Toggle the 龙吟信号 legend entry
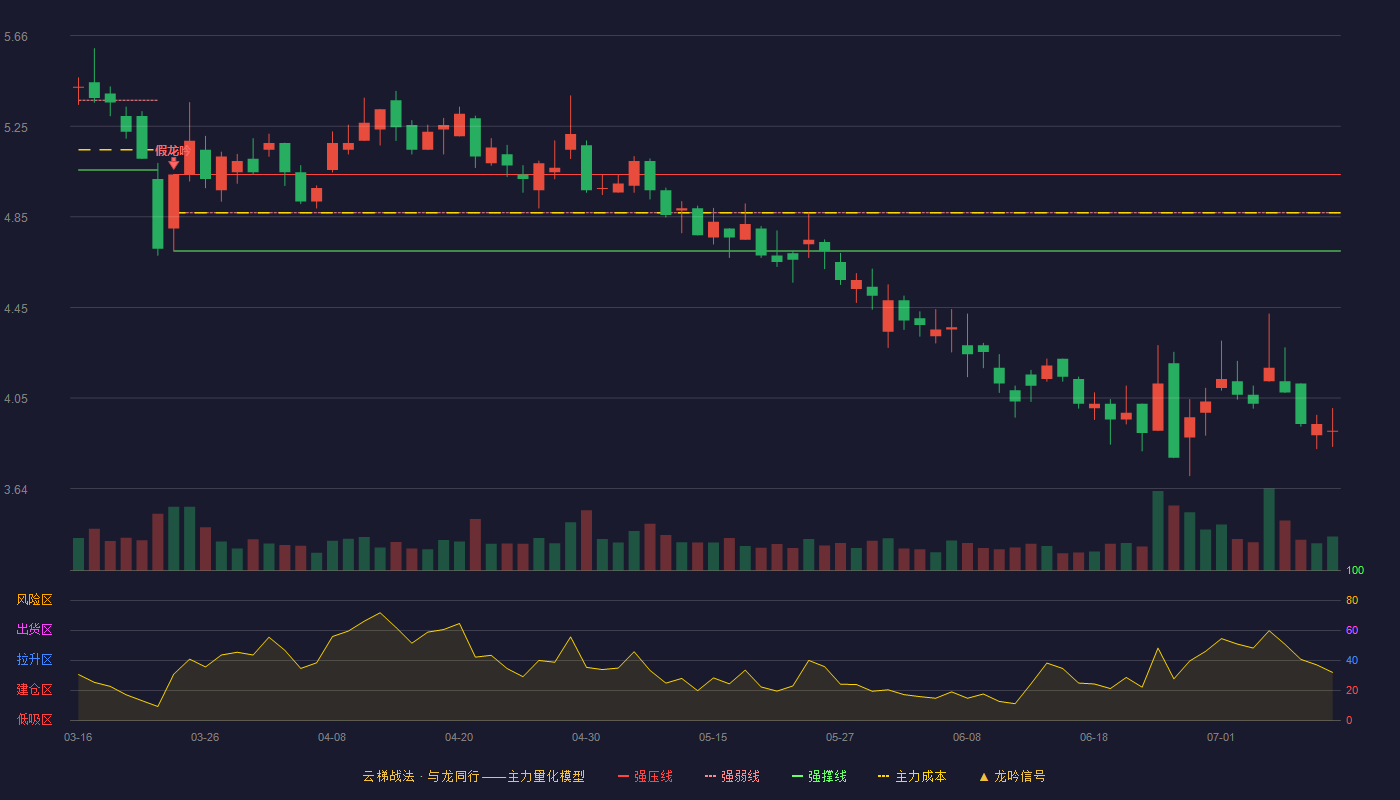The image size is (1400, 800). click(1011, 776)
